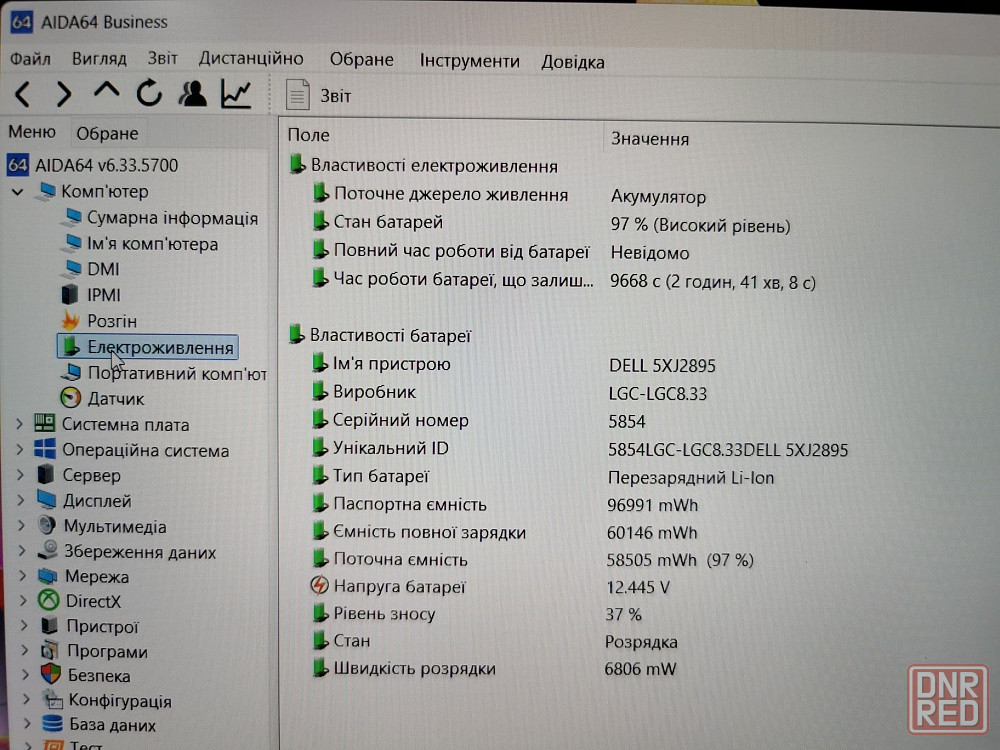Open the Дистанційно menu
This screenshot has height=750, width=1000.
click(x=251, y=59)
